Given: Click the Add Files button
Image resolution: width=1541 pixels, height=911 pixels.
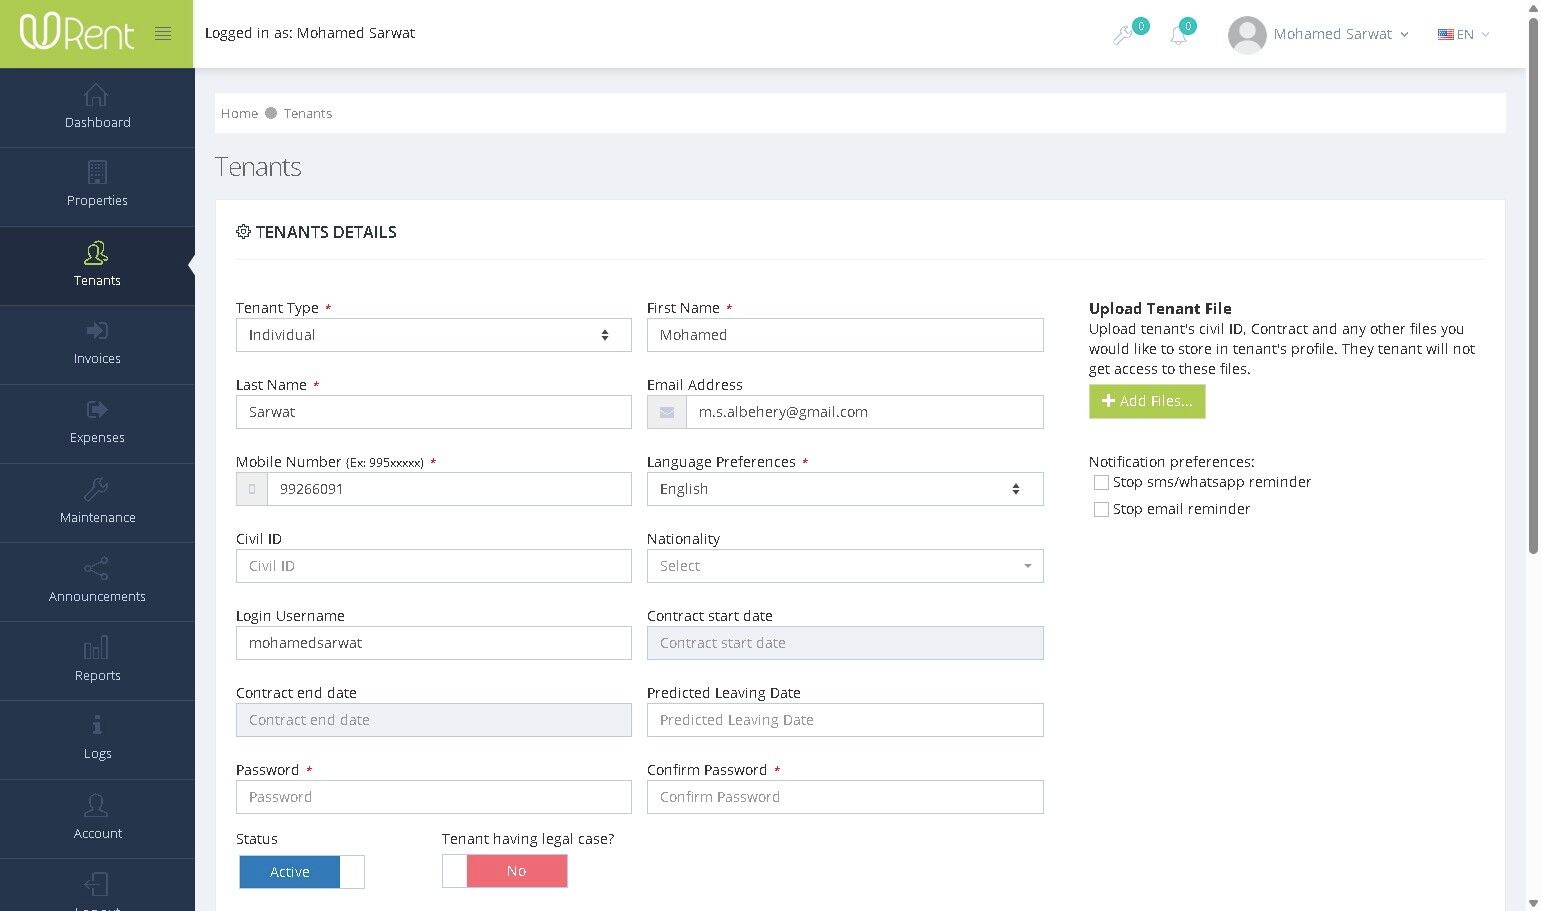Looking at the screenshot, I should pos(1147,401).
